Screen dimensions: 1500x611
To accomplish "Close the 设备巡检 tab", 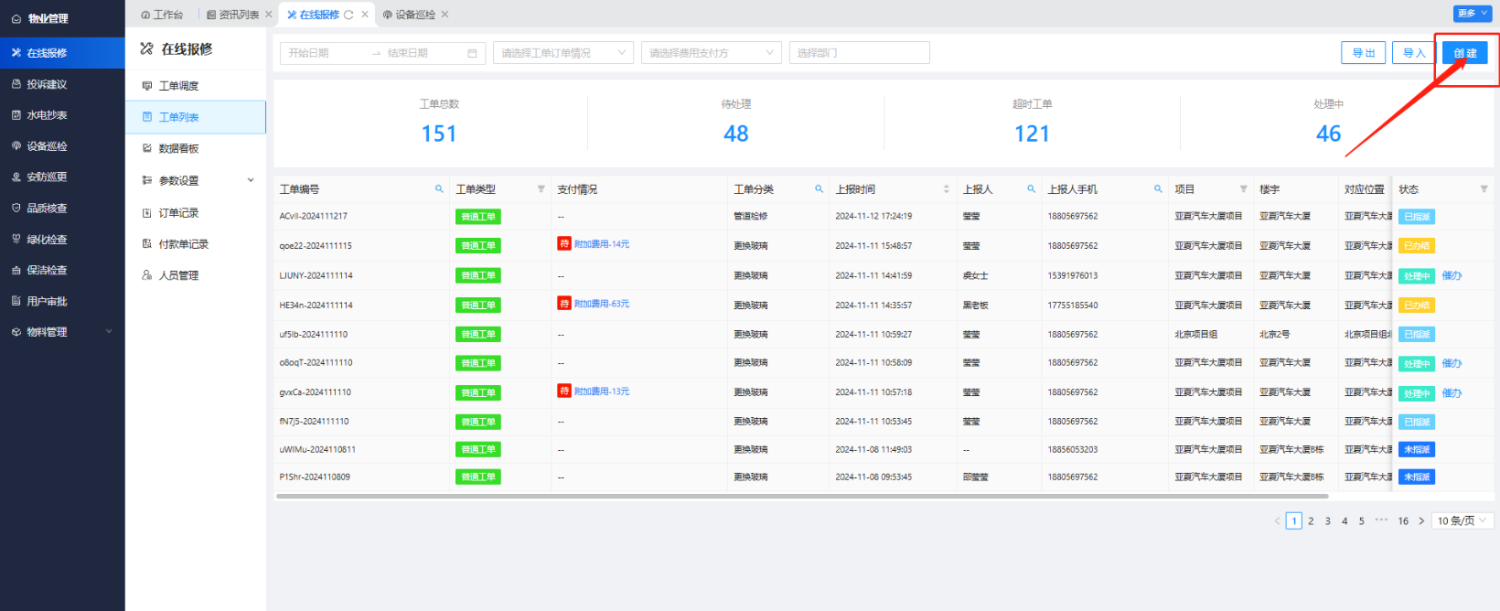I will (444, 14).
